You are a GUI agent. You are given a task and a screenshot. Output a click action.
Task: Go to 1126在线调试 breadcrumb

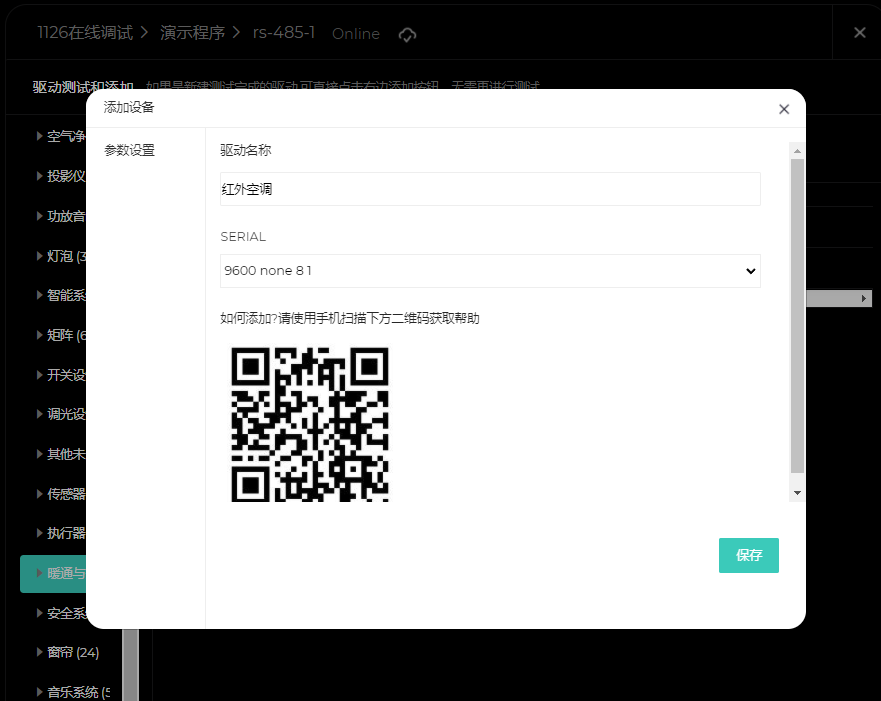click(x=85, y=33)
